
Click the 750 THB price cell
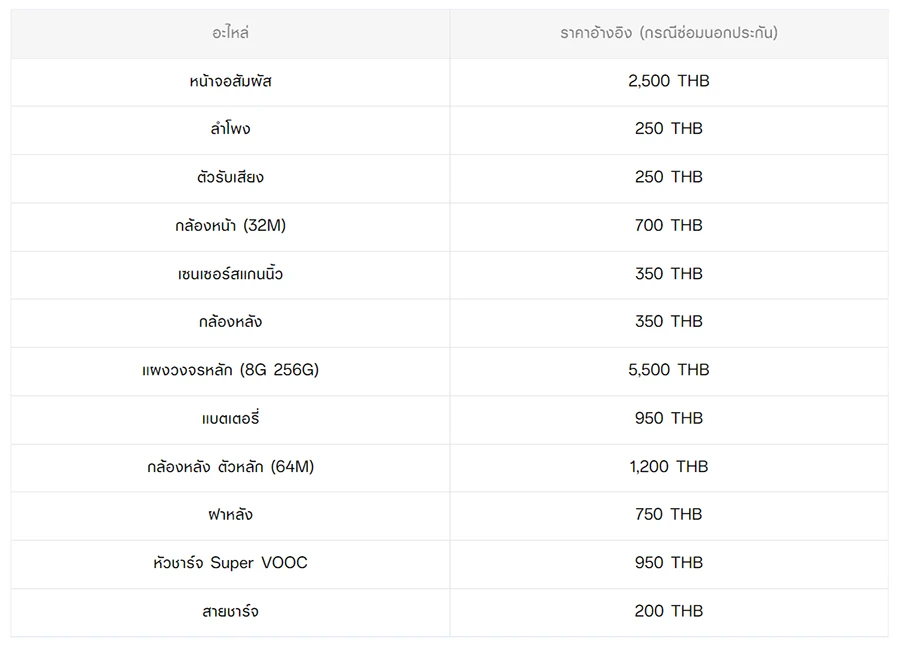click(x=668, y=515)
